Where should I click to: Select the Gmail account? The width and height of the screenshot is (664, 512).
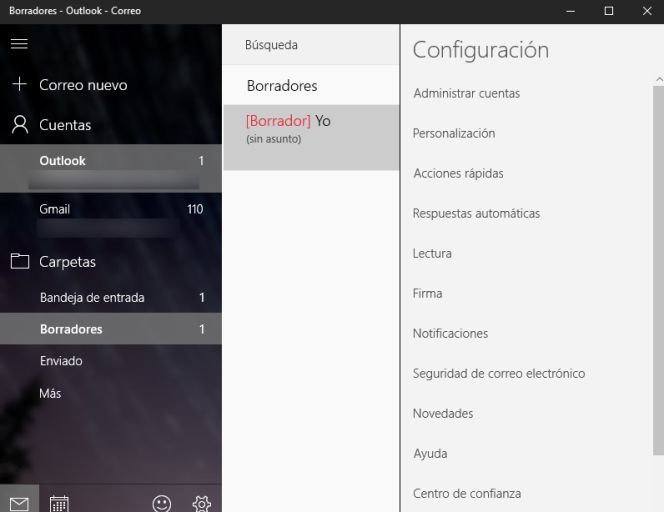[x=111, y=216]
